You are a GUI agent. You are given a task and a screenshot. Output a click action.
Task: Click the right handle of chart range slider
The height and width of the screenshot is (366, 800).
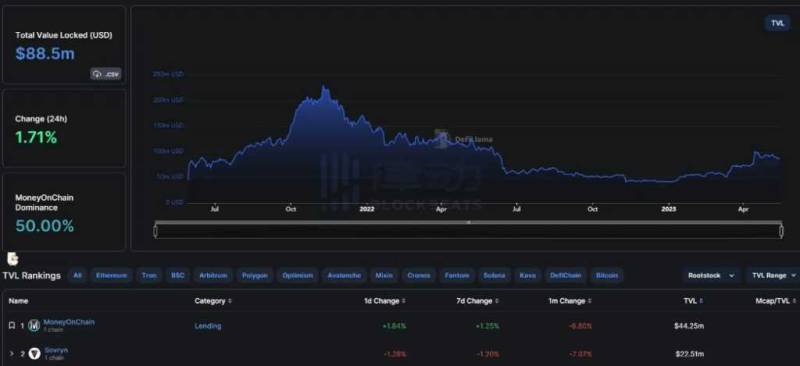781,231
